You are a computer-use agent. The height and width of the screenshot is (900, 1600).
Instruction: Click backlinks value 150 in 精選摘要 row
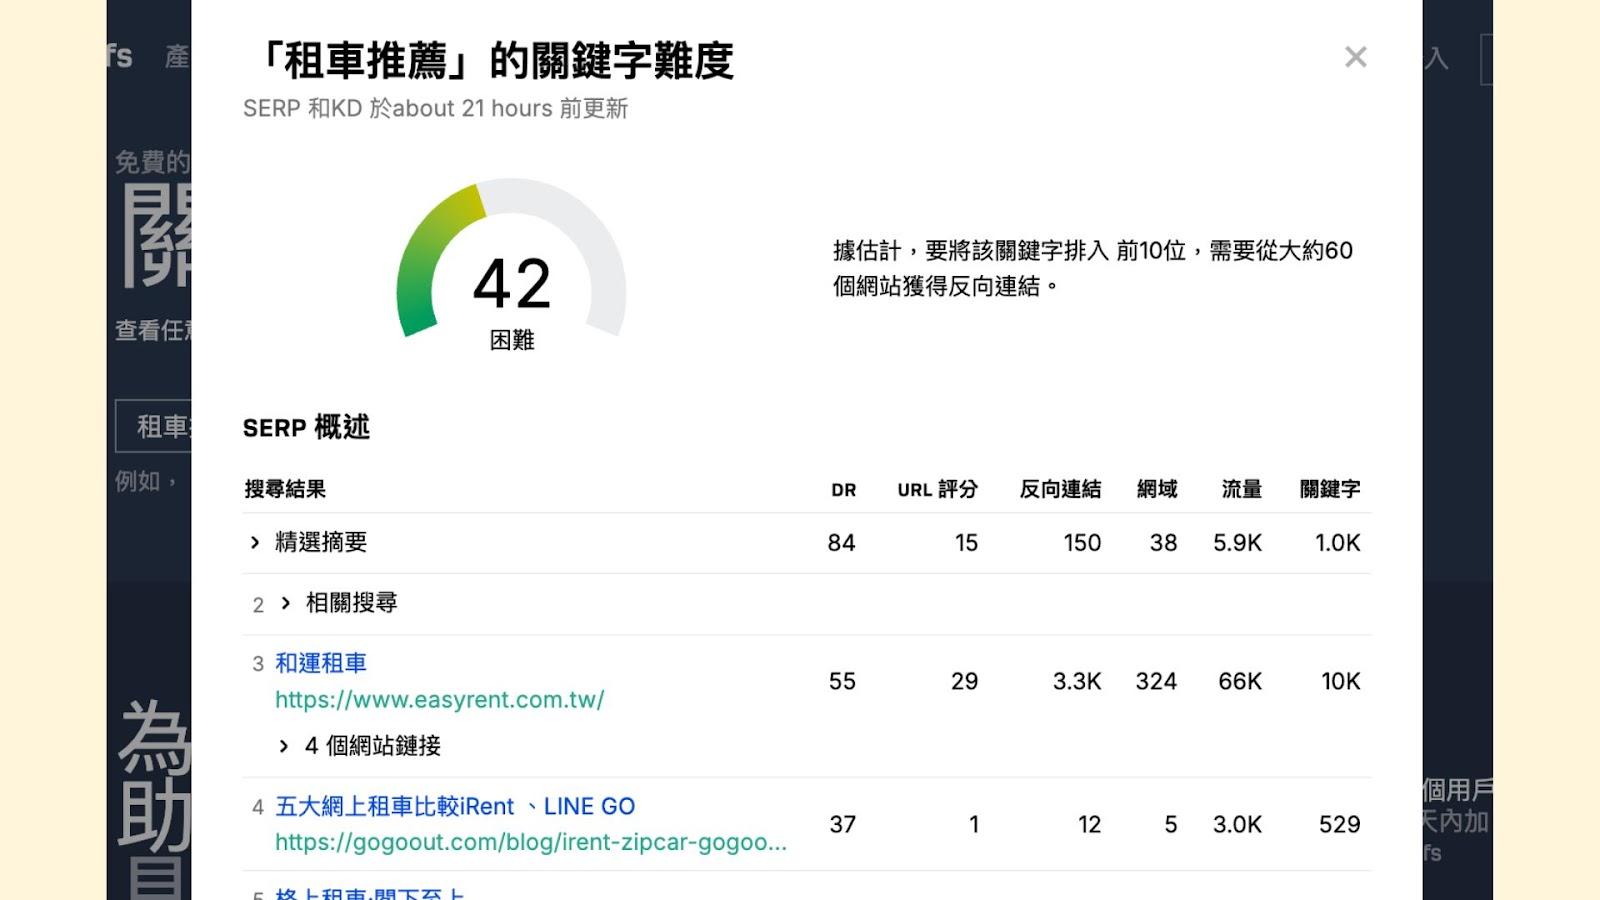tap(1082, 543)
